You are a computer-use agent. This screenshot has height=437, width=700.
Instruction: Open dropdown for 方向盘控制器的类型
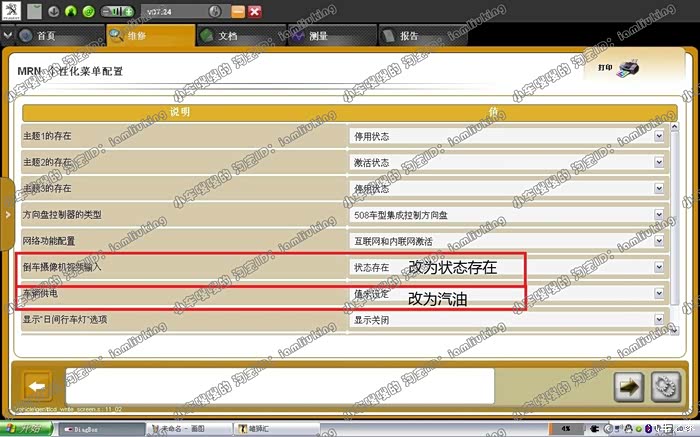coord(658,214)
